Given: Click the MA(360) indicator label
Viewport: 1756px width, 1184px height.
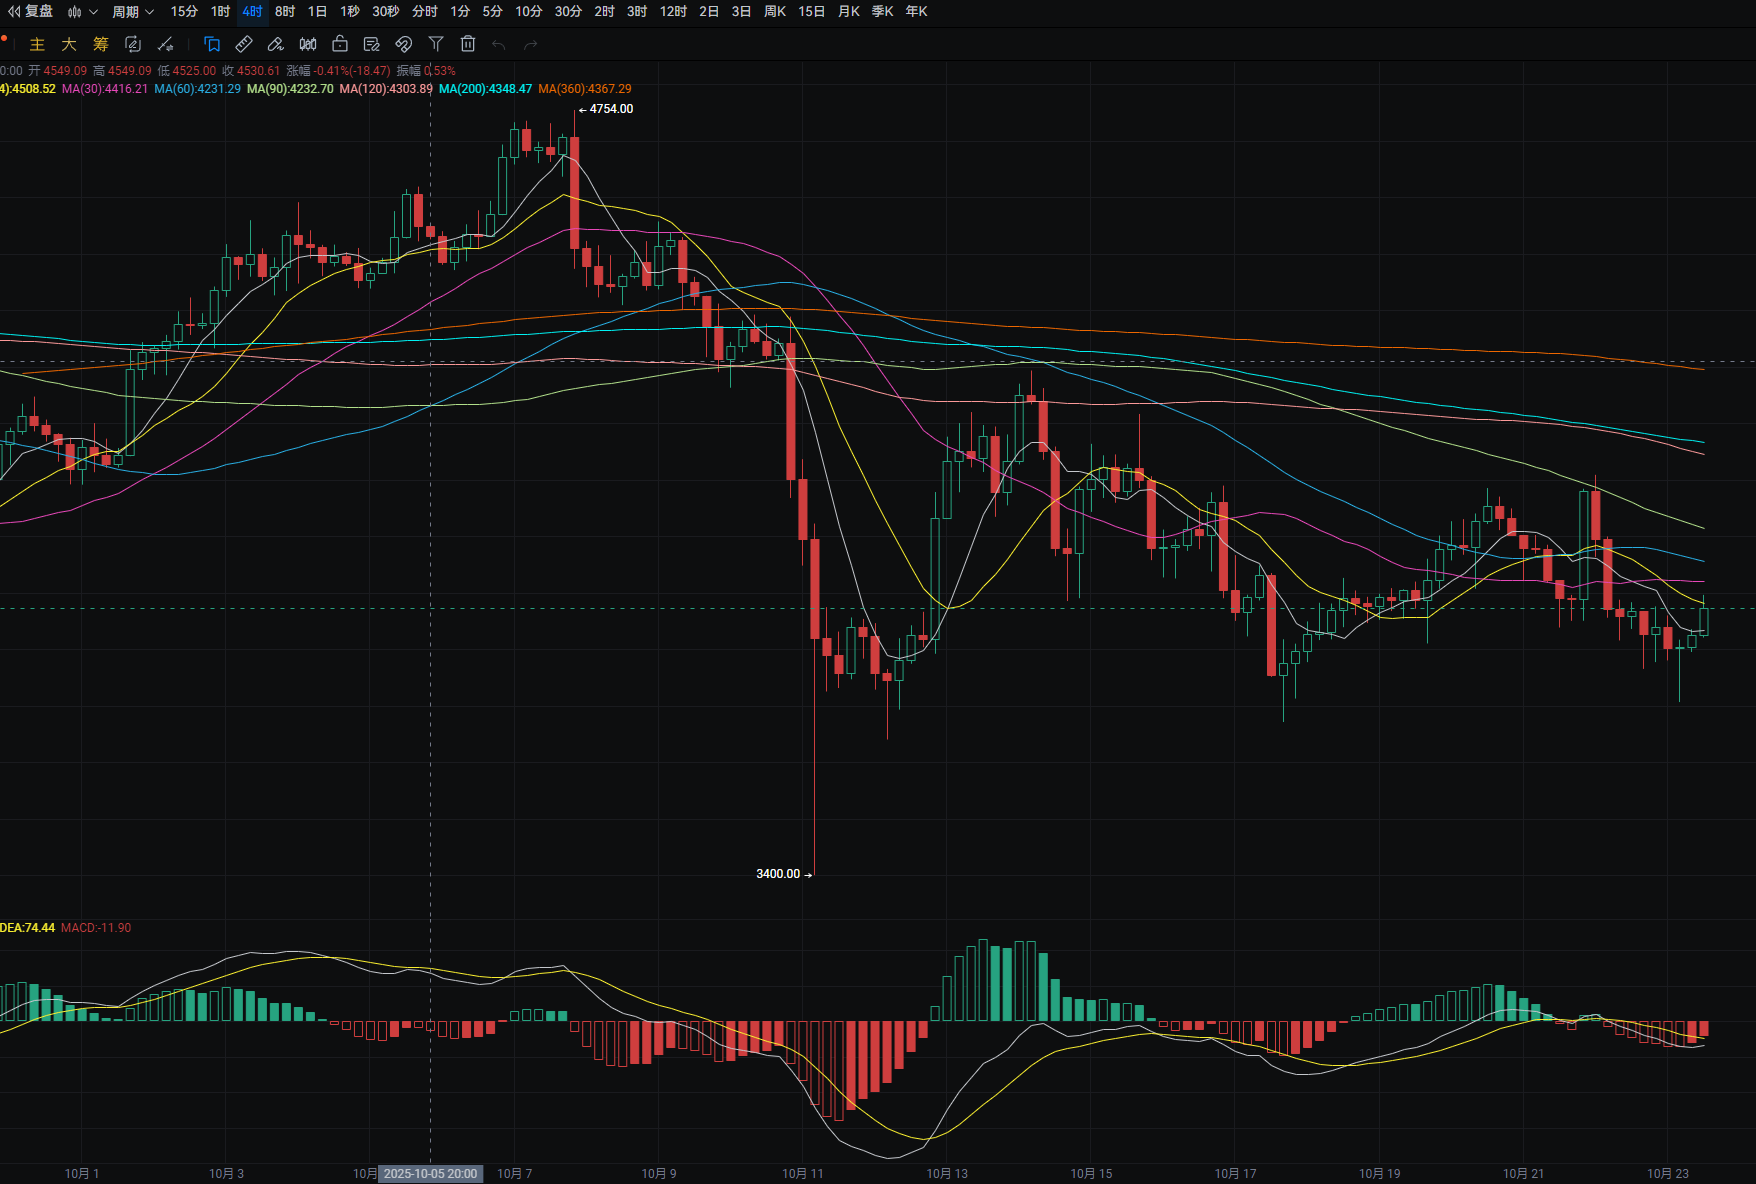Looking at the screenshot, I should coord(585,89).
